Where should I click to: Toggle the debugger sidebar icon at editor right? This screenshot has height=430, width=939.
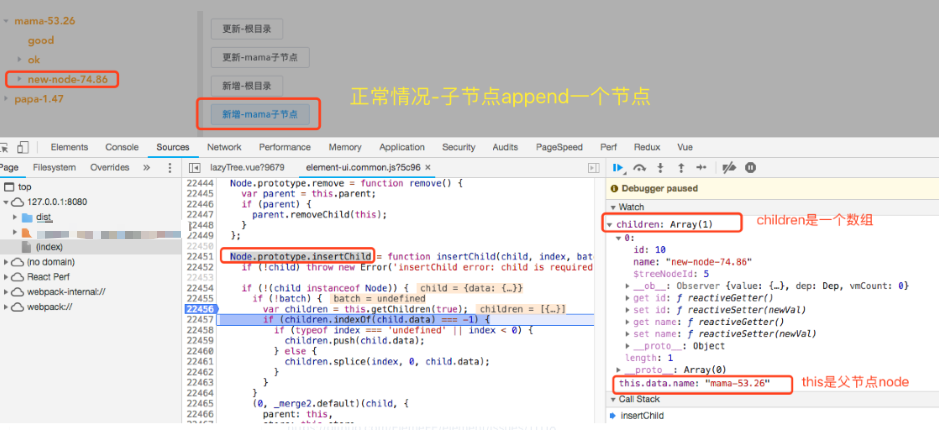[x=593, y=168]
